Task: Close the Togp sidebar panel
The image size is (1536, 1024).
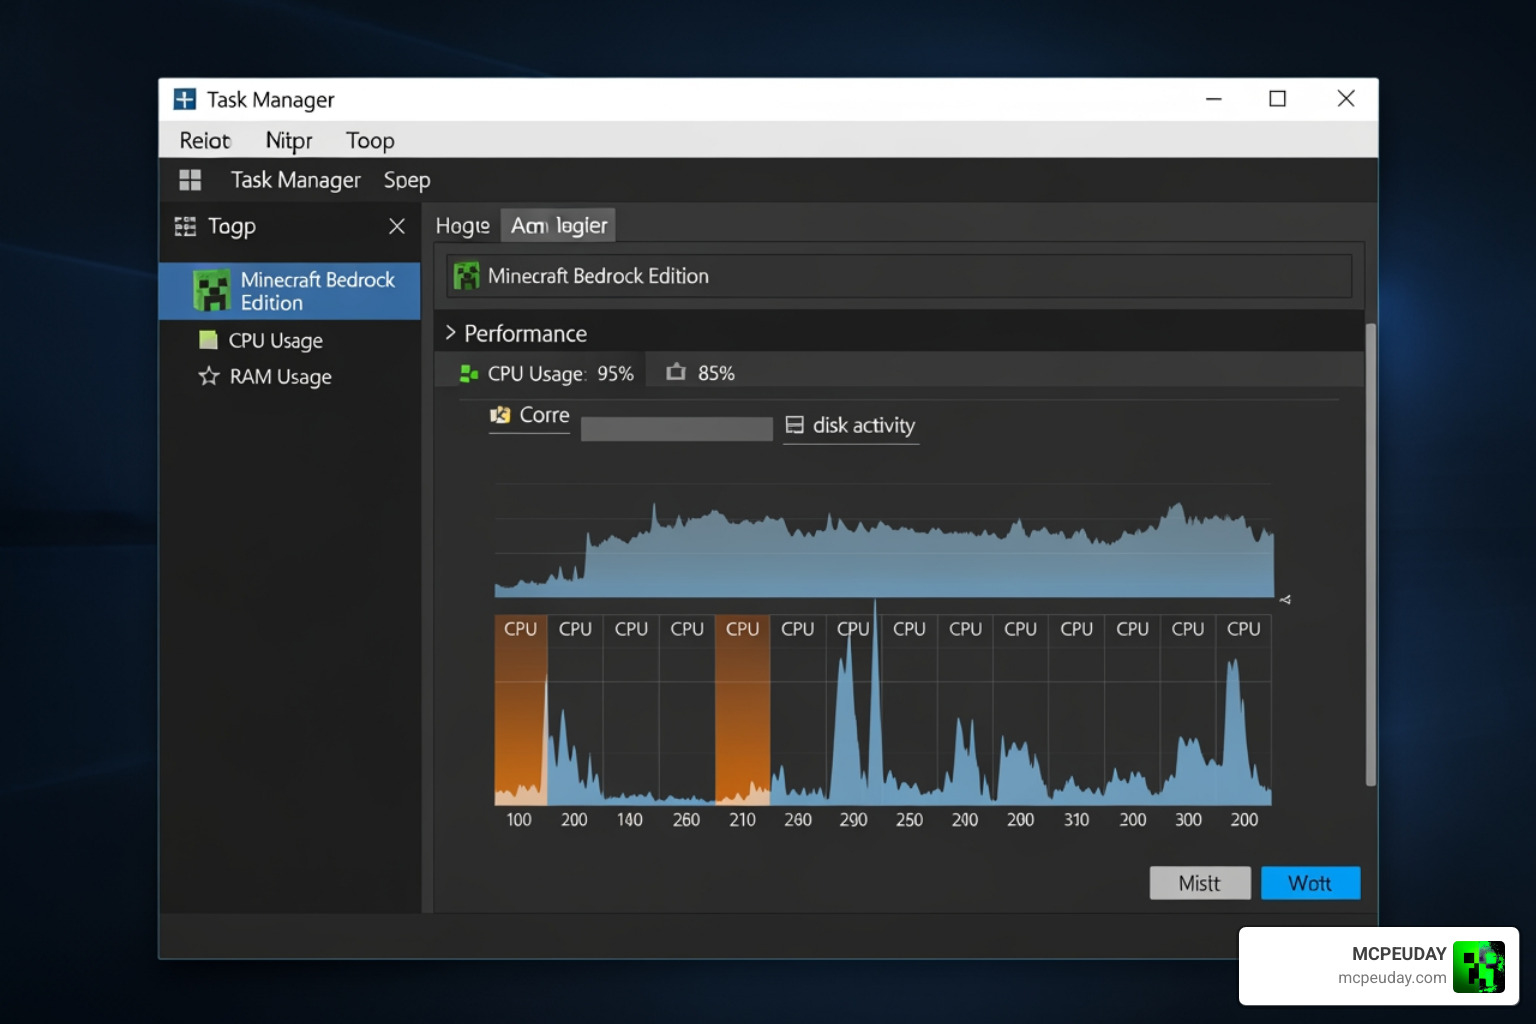Action: coord(397,227)
